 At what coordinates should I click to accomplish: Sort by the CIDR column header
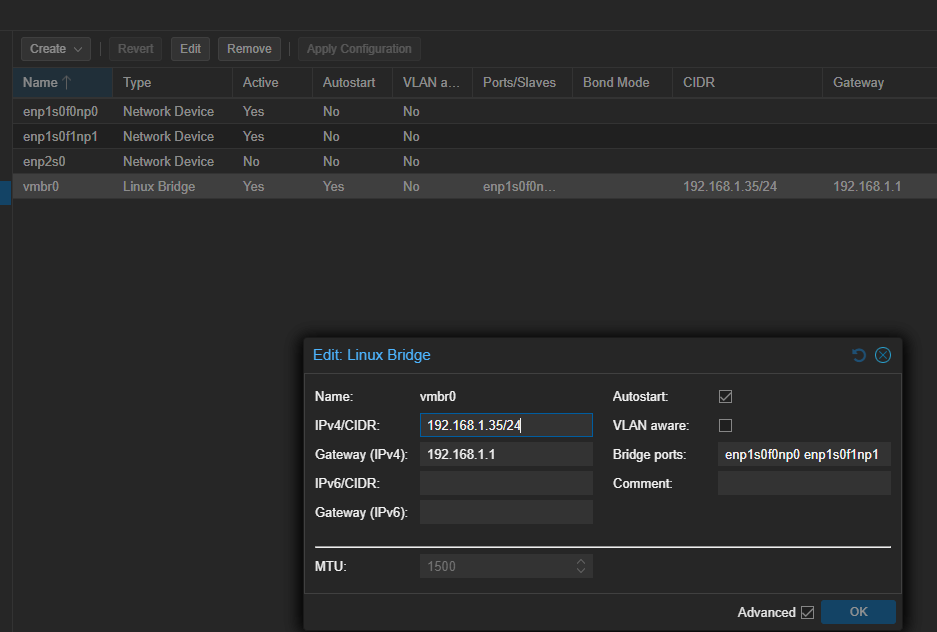coord(699,83)
